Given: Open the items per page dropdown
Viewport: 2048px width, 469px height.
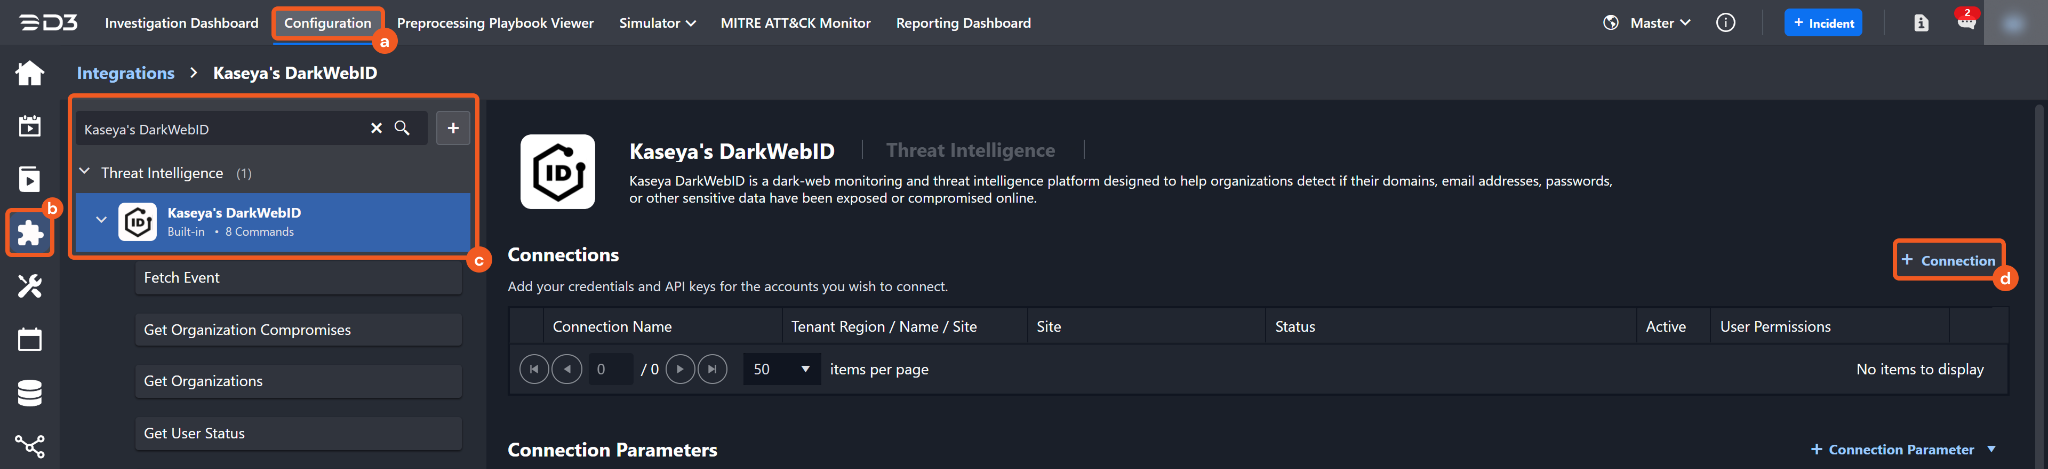Looking at the screenshot, I should point(781,369).
